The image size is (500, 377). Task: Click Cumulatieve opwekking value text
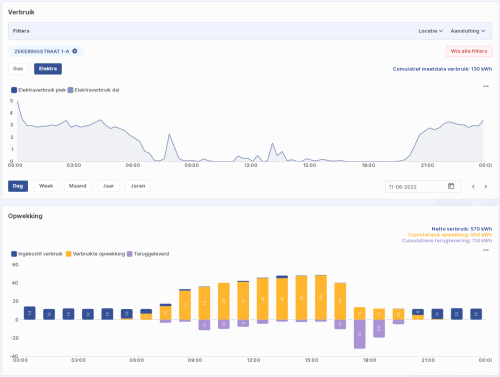click(x=450, y=235)
